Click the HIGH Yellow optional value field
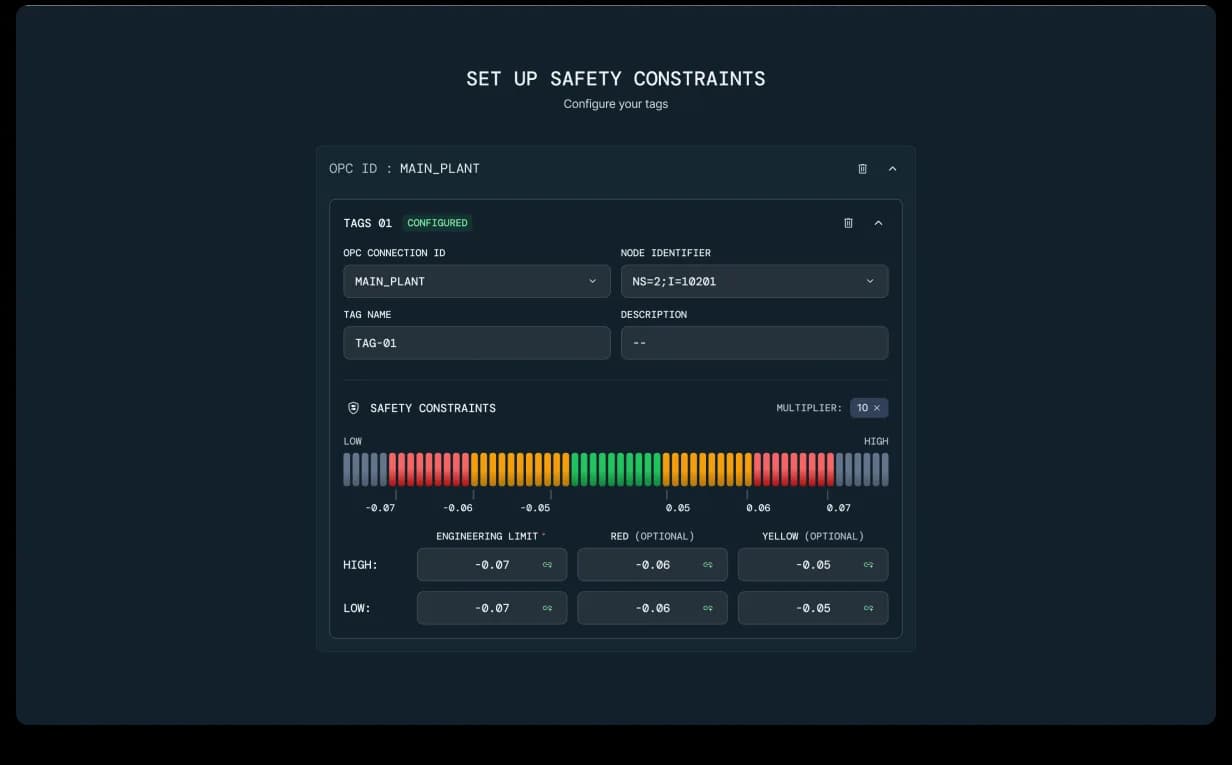1232x765 pixels. point(813,565)
